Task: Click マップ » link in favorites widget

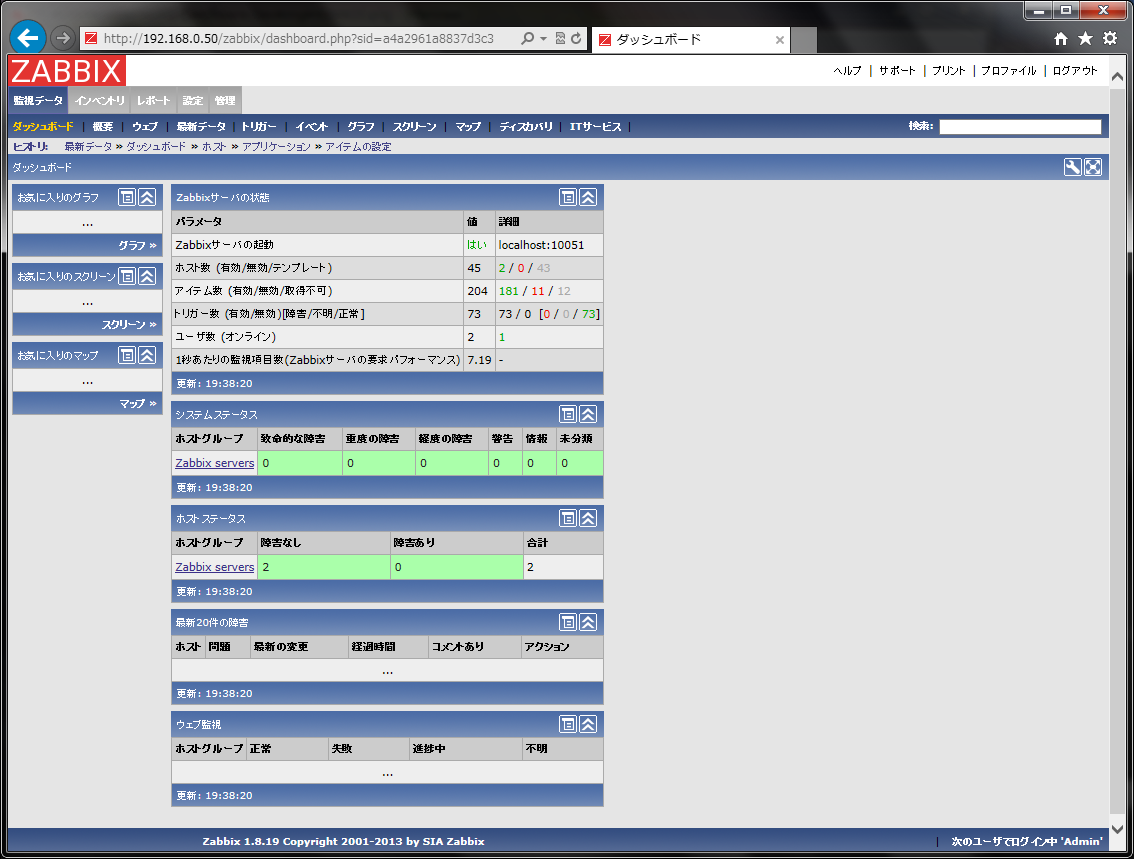Action: pos(138,403)
